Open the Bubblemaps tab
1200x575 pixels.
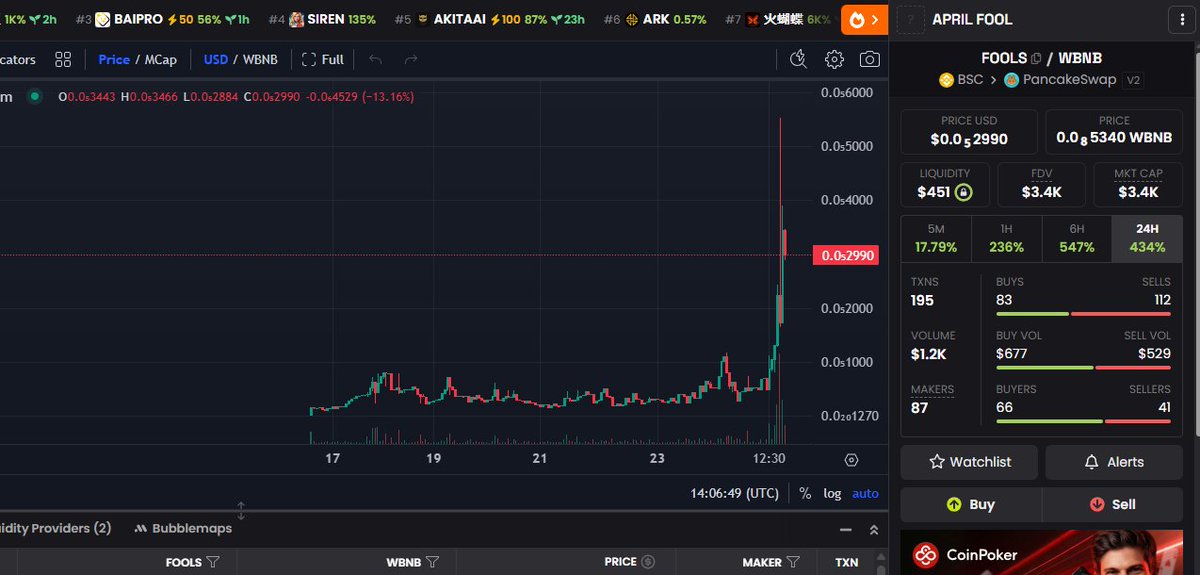[183, 528]
